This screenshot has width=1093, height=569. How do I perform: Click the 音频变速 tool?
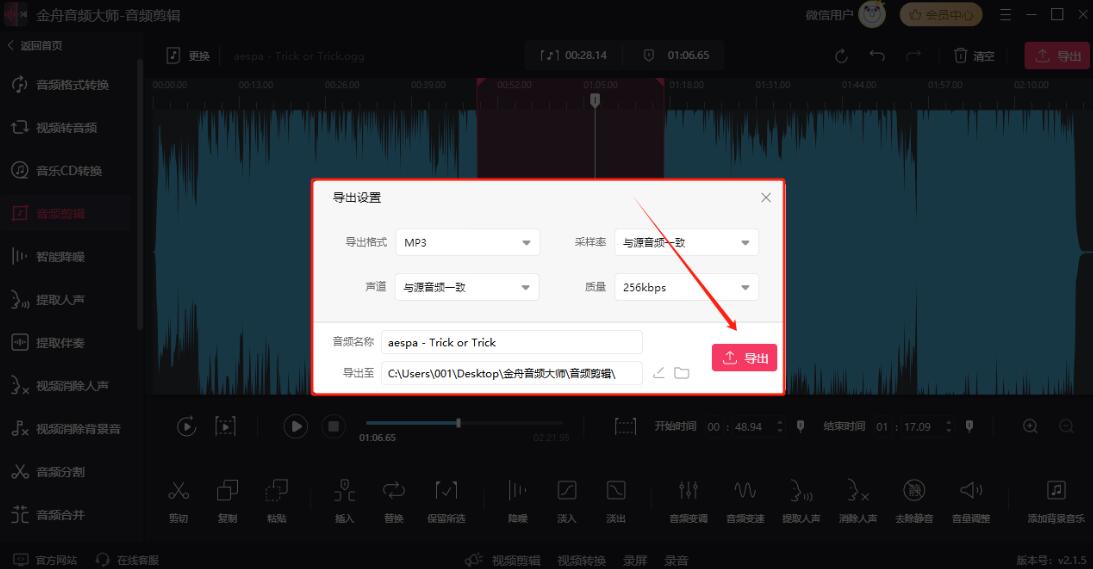click(x=745, y=501)
